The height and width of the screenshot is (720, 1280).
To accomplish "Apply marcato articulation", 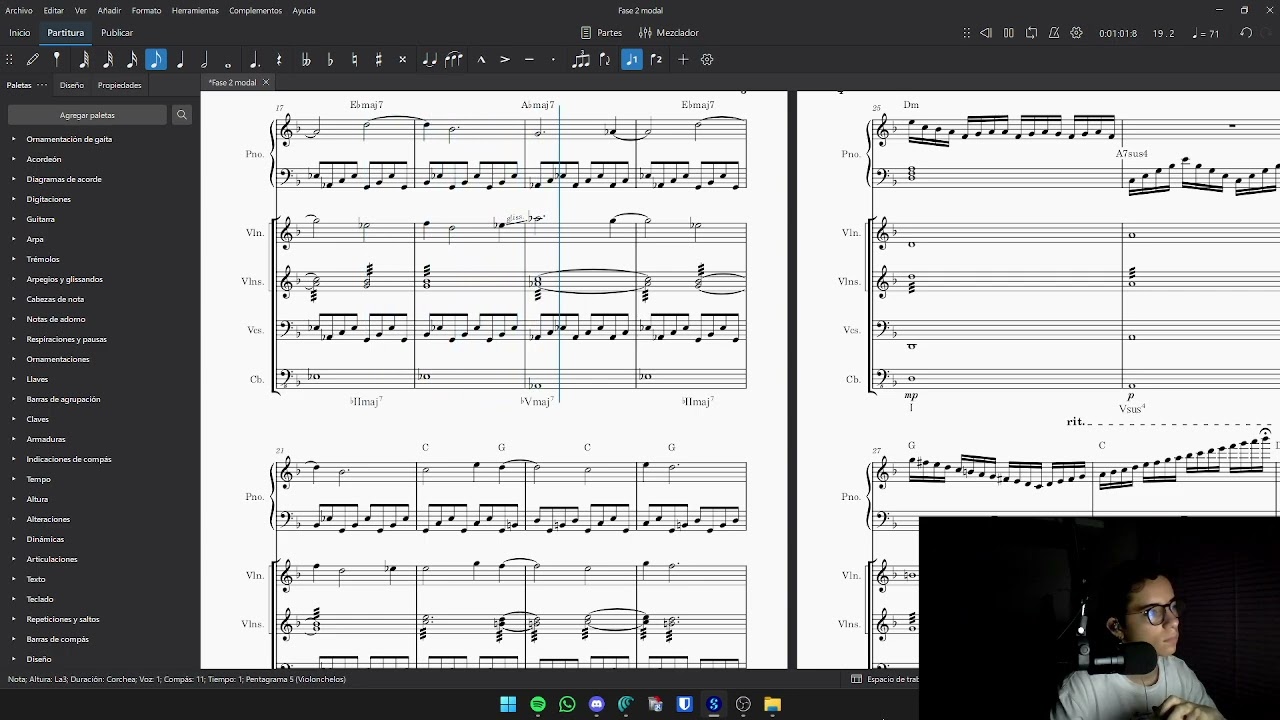I will coord(481,60).
